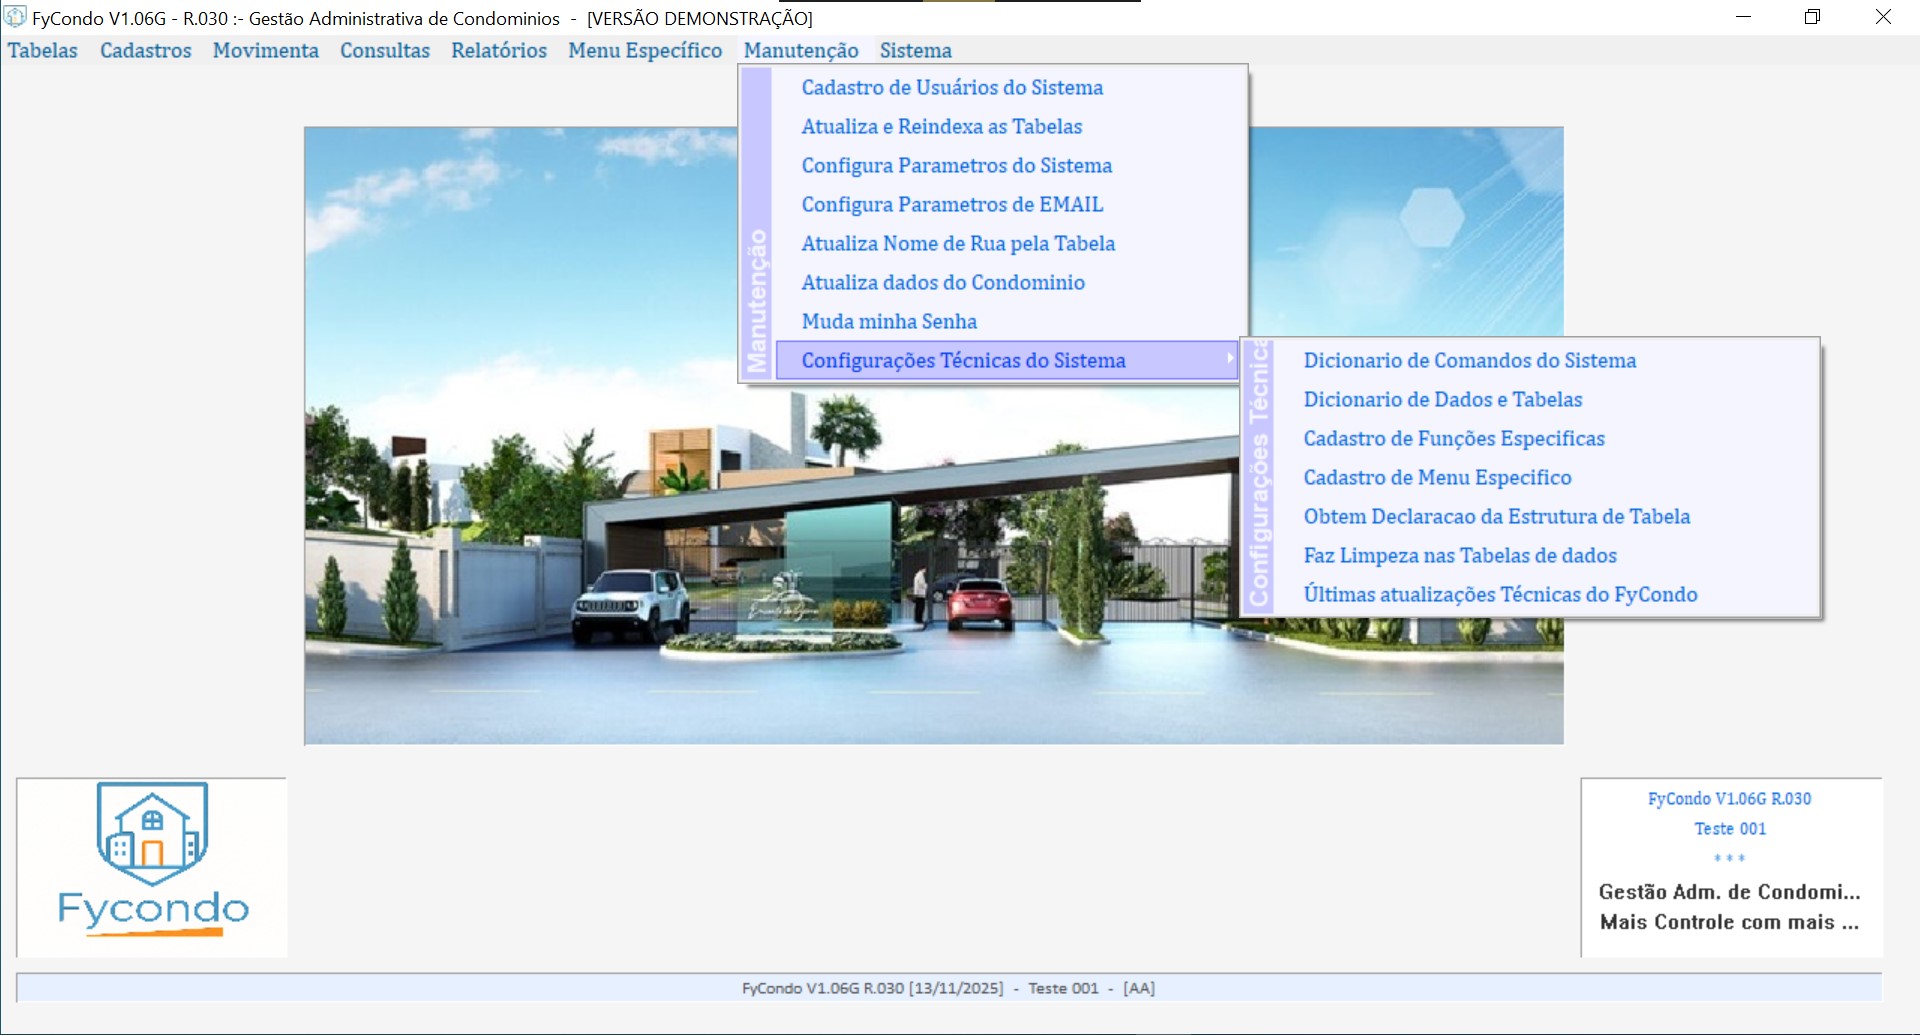Open the Cadastros menu
The height and width of the screenshot is (1035, 1920).
click(x=145, y=50)
